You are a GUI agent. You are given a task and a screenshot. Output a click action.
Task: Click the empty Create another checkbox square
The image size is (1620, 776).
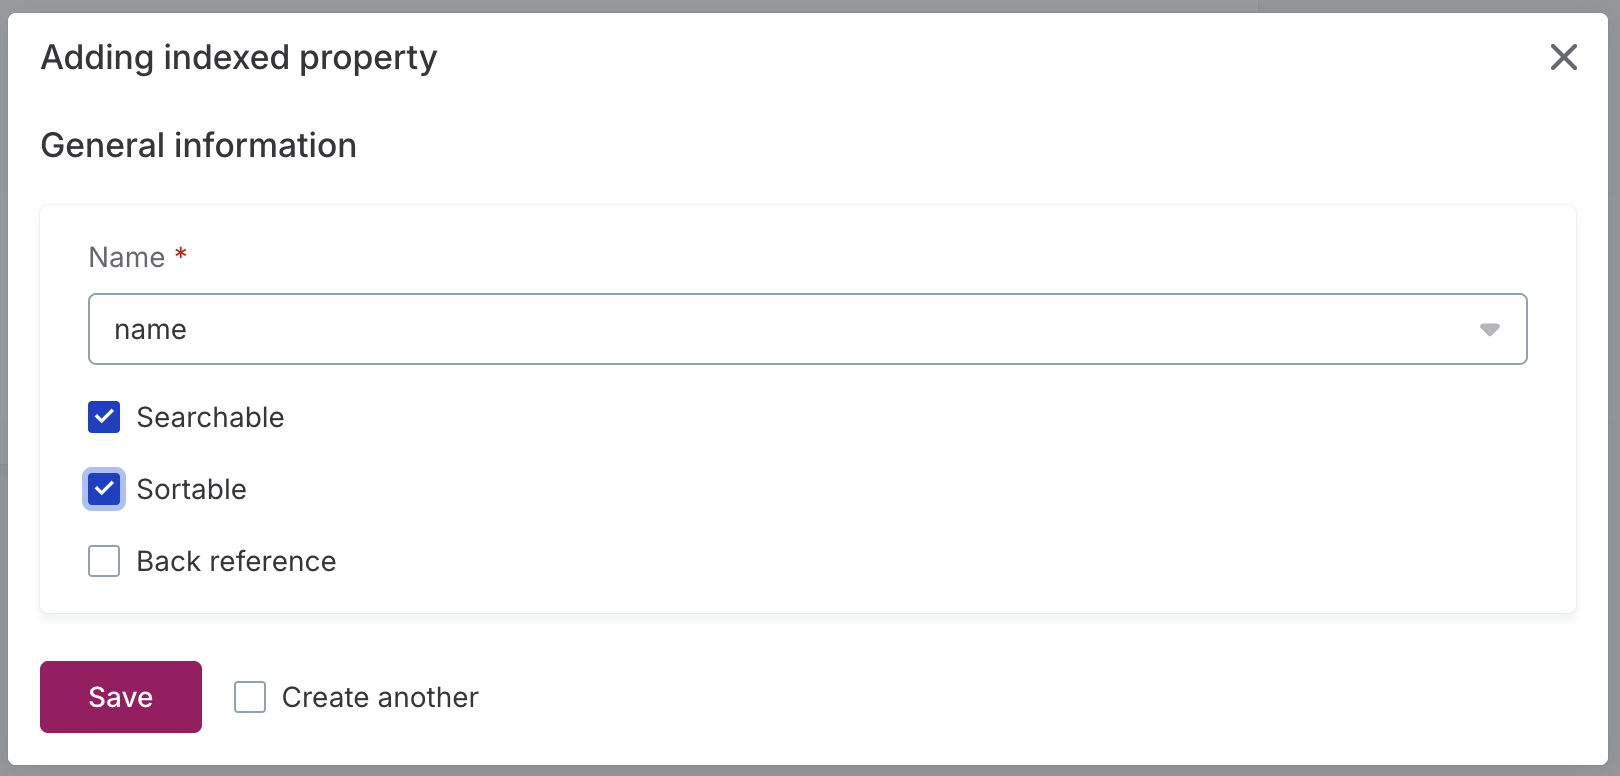[248, 697]
